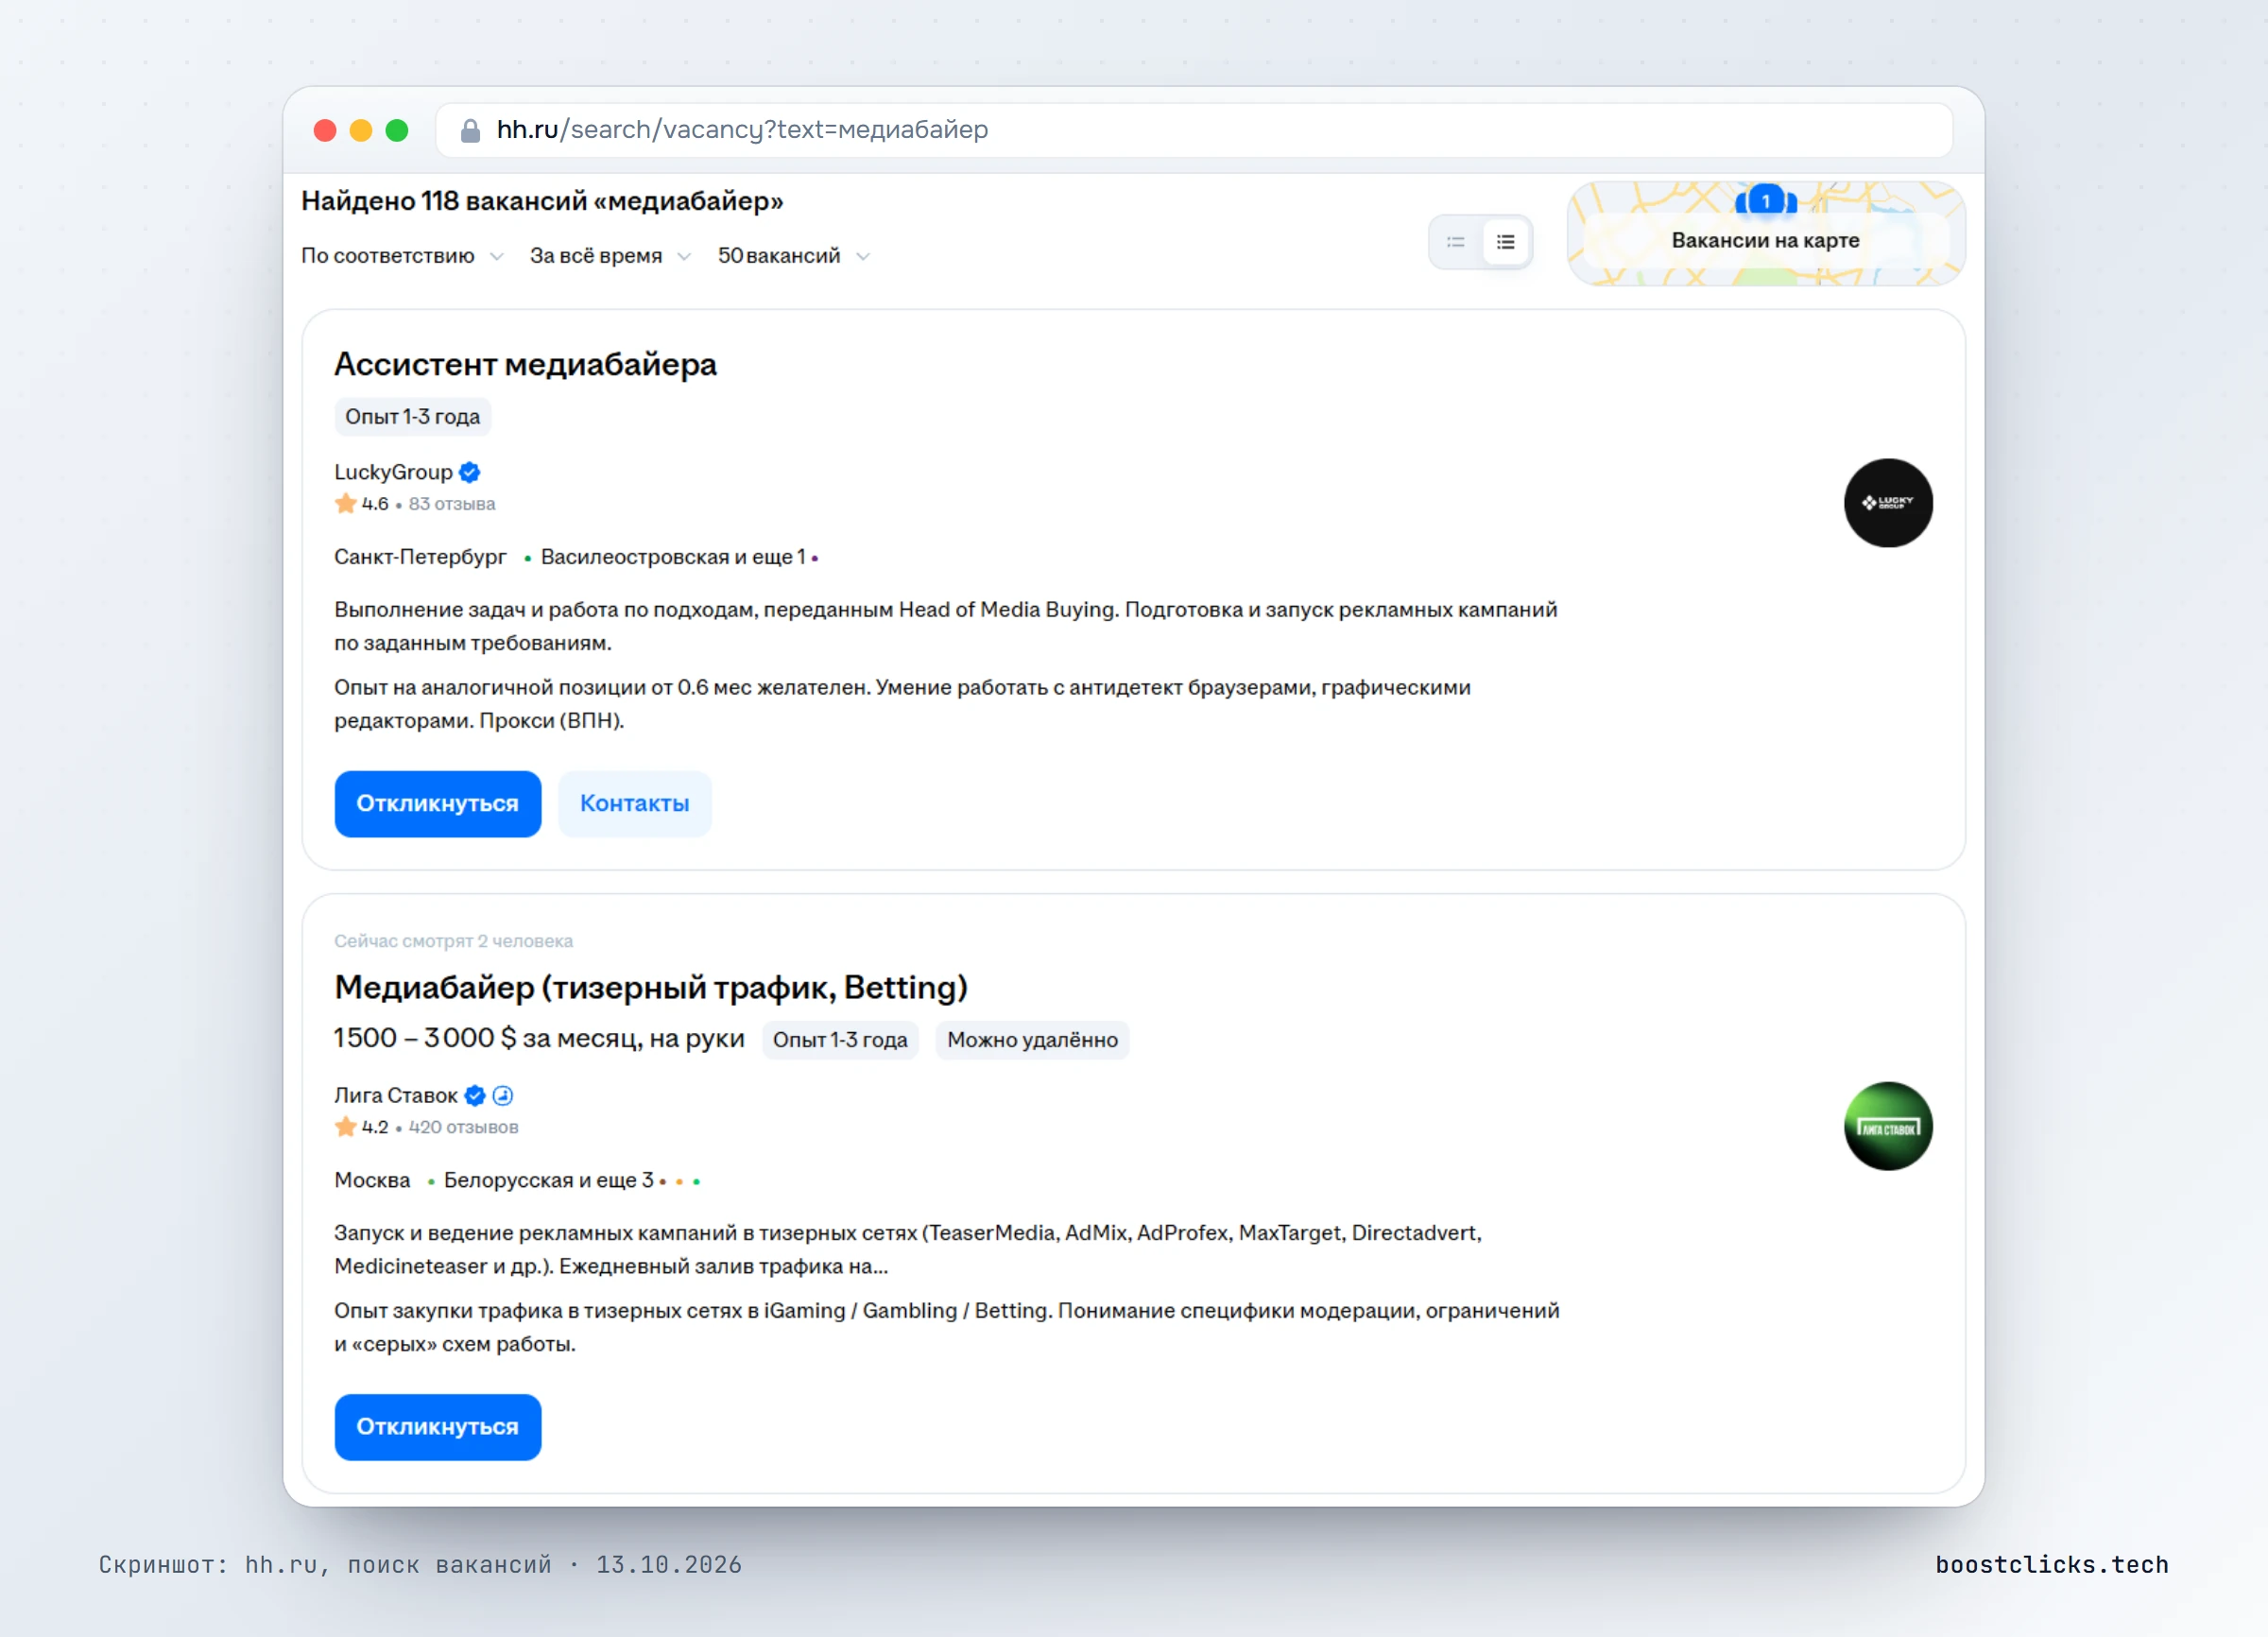Click the star rating icon for LuckyGroup
The height and width of the screenshot is (1637, 2268).
[345, 504]
